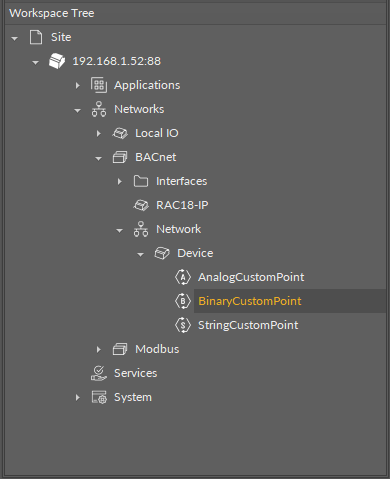Click the BACnet stacked-box icon
The height and width of the screenshot is (479, 390).
[x=120, y=157]
